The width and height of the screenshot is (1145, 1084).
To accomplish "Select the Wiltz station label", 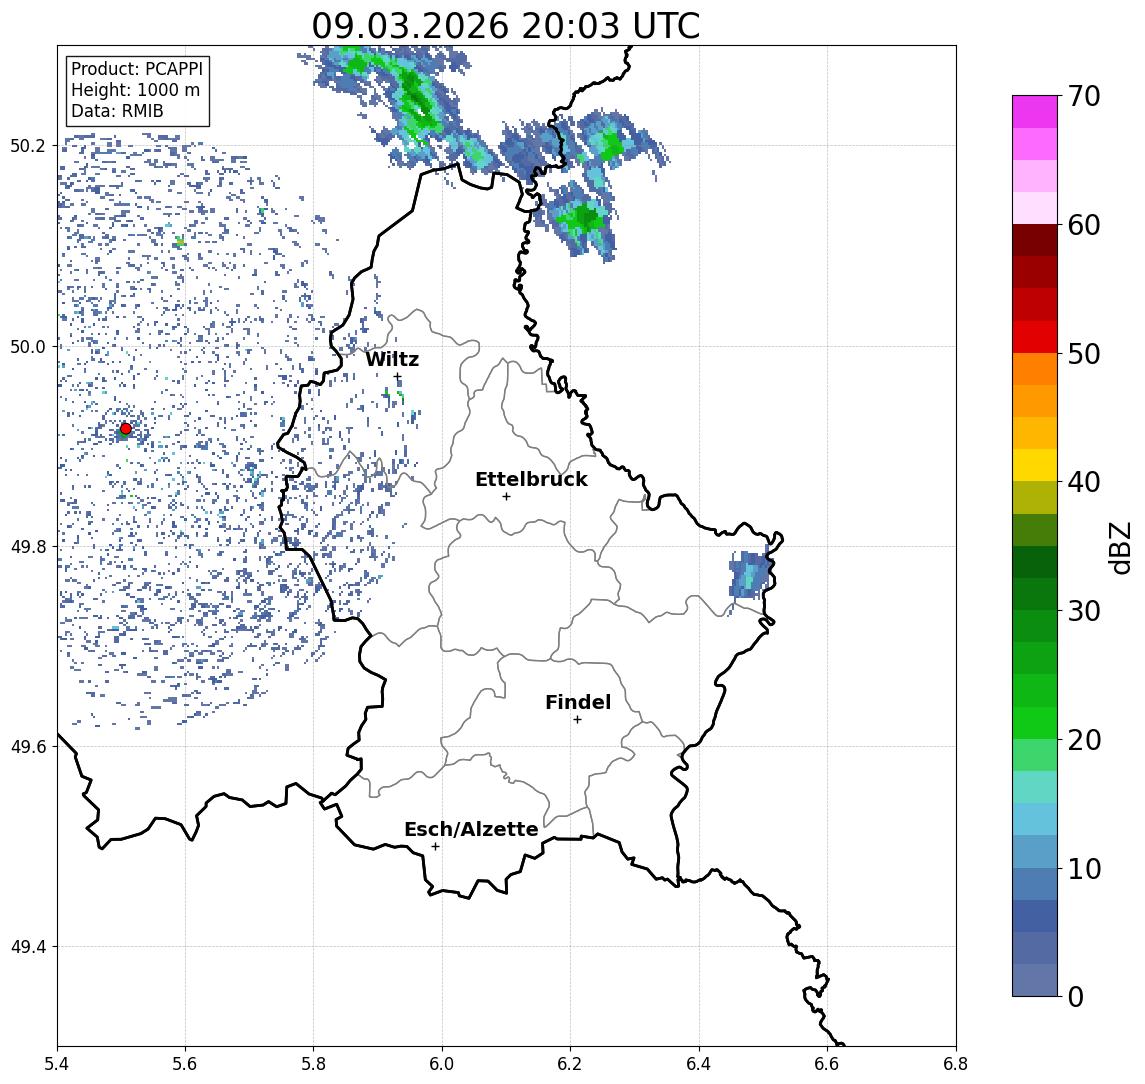I will tap(392, 359).
